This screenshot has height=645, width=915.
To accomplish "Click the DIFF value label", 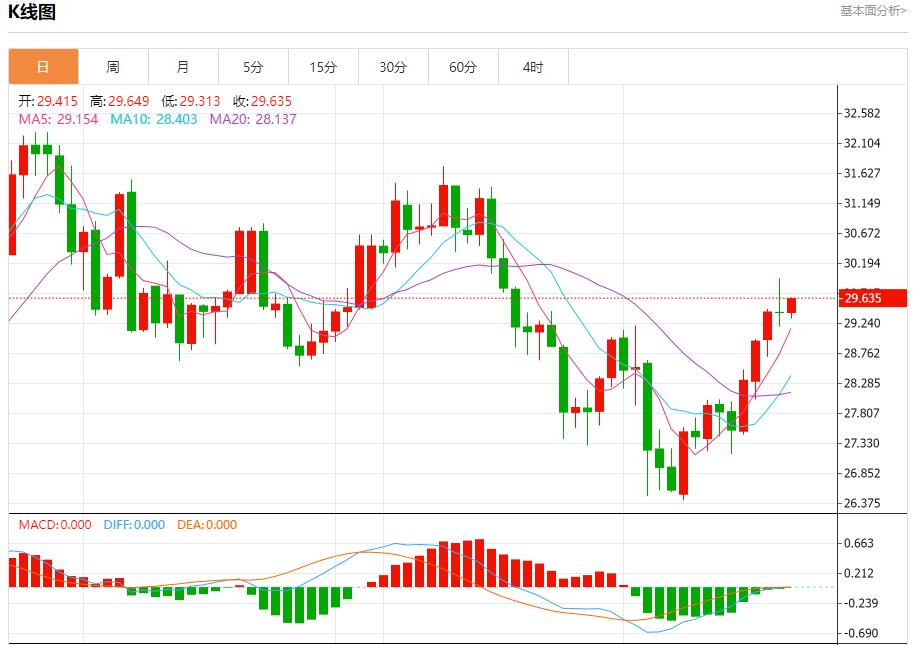I will (133, 524).
